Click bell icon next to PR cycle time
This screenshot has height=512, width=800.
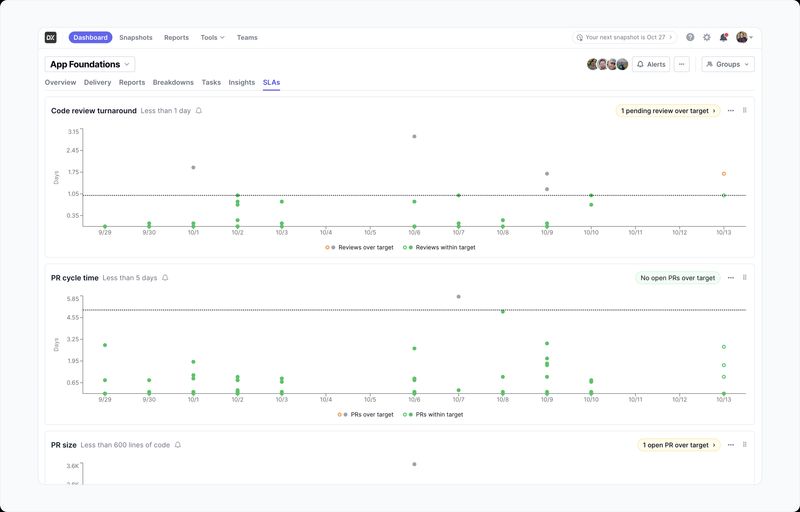(x=165, y=278)
